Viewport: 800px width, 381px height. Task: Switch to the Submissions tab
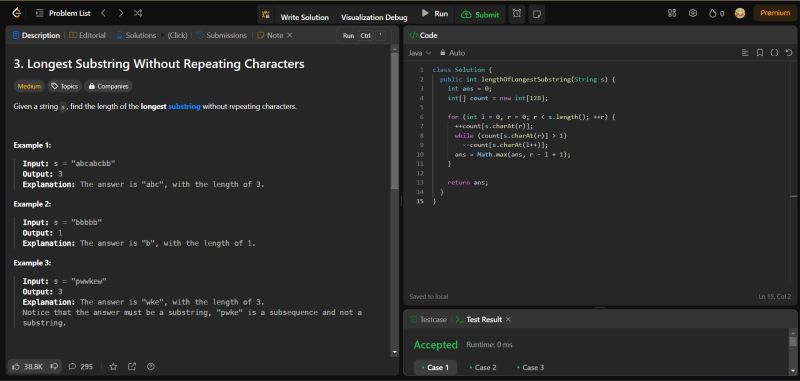(x=221, y=35)
